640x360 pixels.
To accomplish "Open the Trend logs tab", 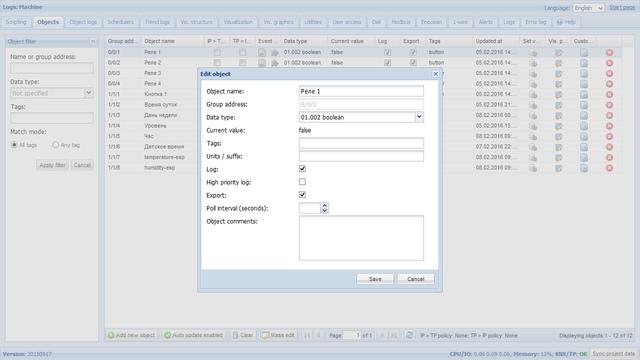I will pos(157,22).
